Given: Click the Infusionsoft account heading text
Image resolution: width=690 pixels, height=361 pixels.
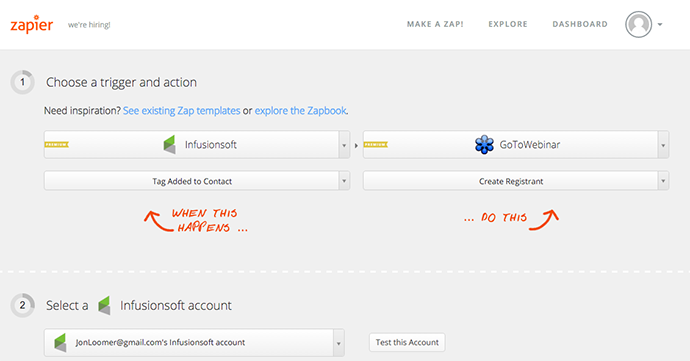Looking at the screenshot, I should [x=176, y=305].
